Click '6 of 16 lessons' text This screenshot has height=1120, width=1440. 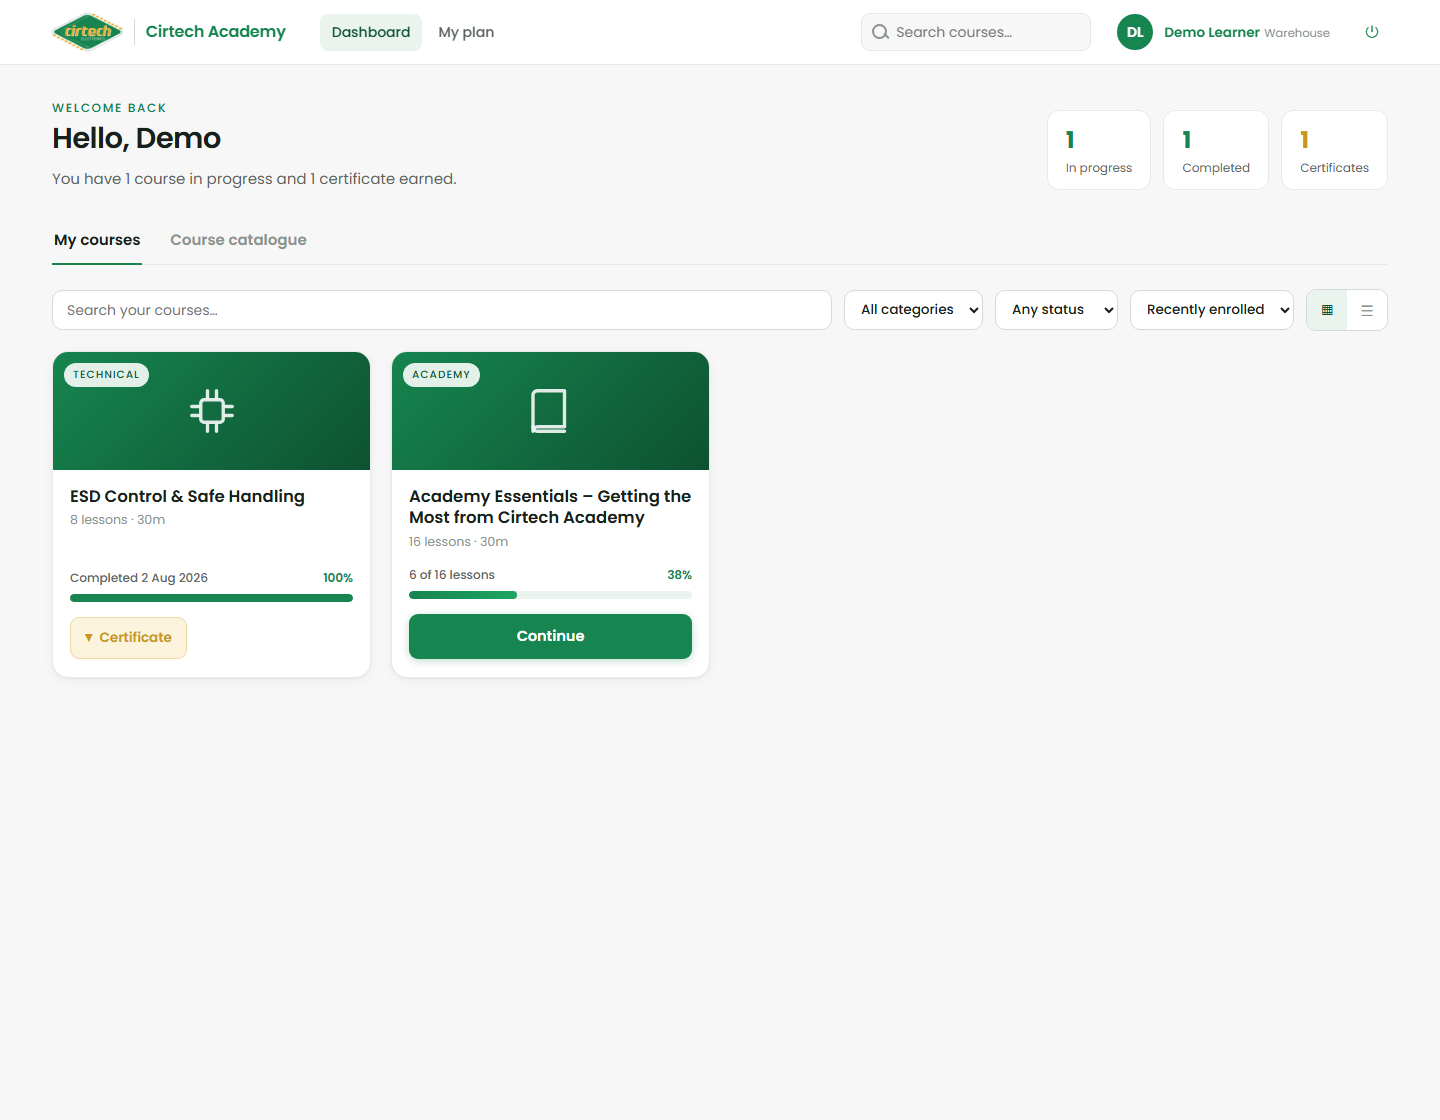pyautogui.click(x=452, y=575)
